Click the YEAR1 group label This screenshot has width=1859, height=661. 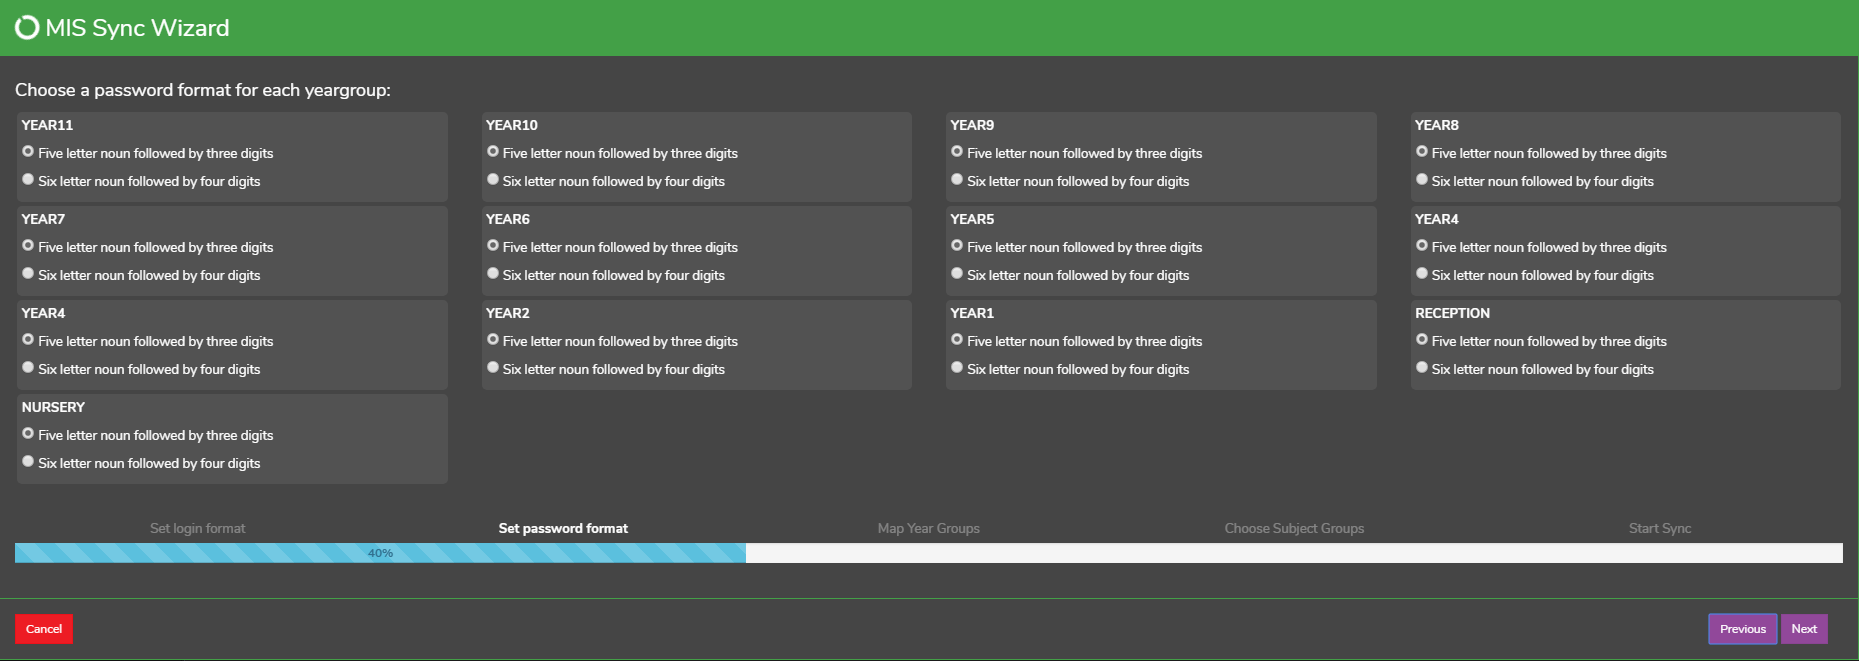[972, 313]
